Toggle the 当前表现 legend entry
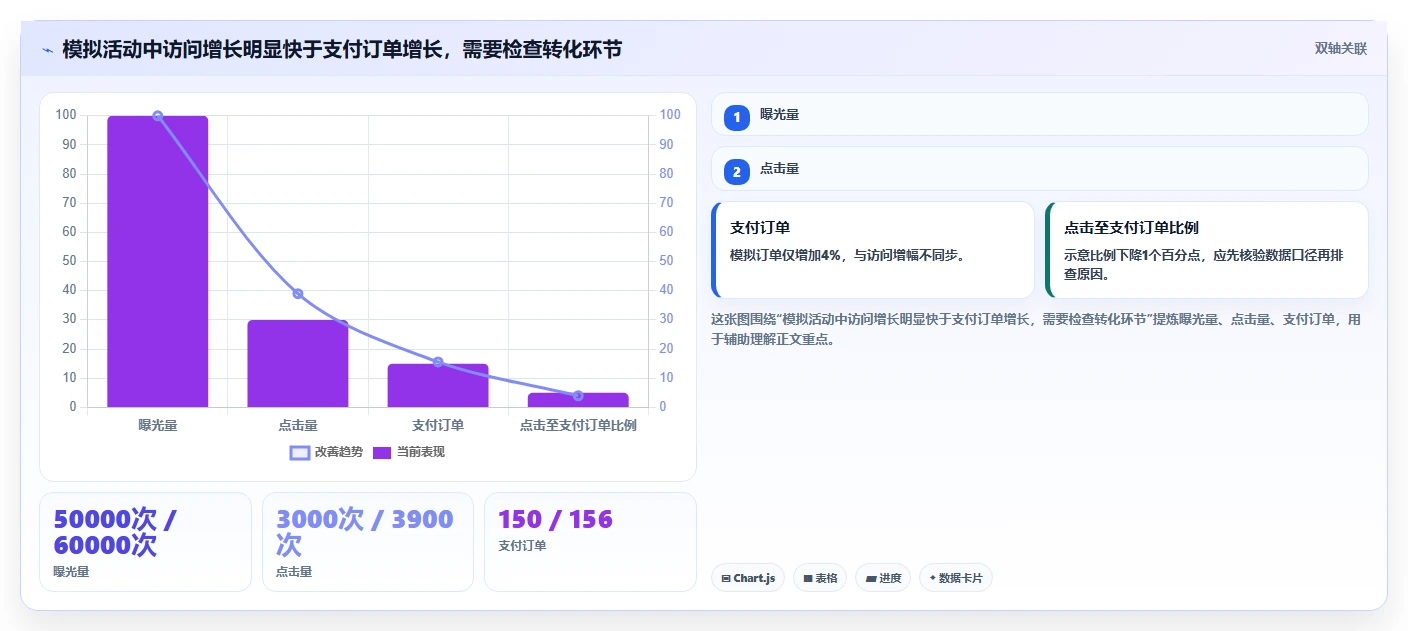1408x631 pixels. pos(409,452)
